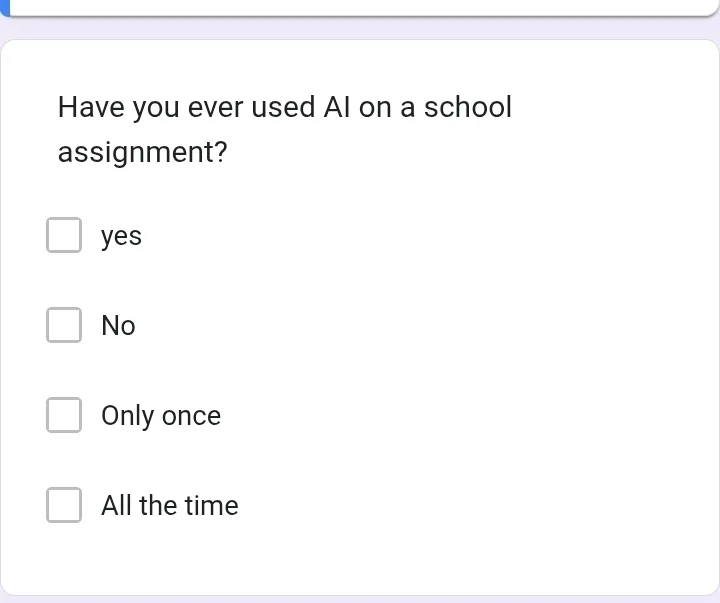Image resolution: width=720 pixels, height=603 pixels.
Task: Enable the 'Only once' checkbox
Action: point(64,415)
